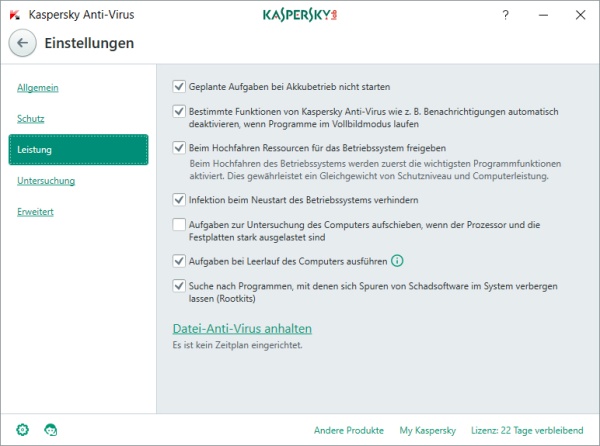Toggle Beim Hochfahren Ressourcen freigeben checkbox
Screen dimensions: 600x446
(179, 148)
